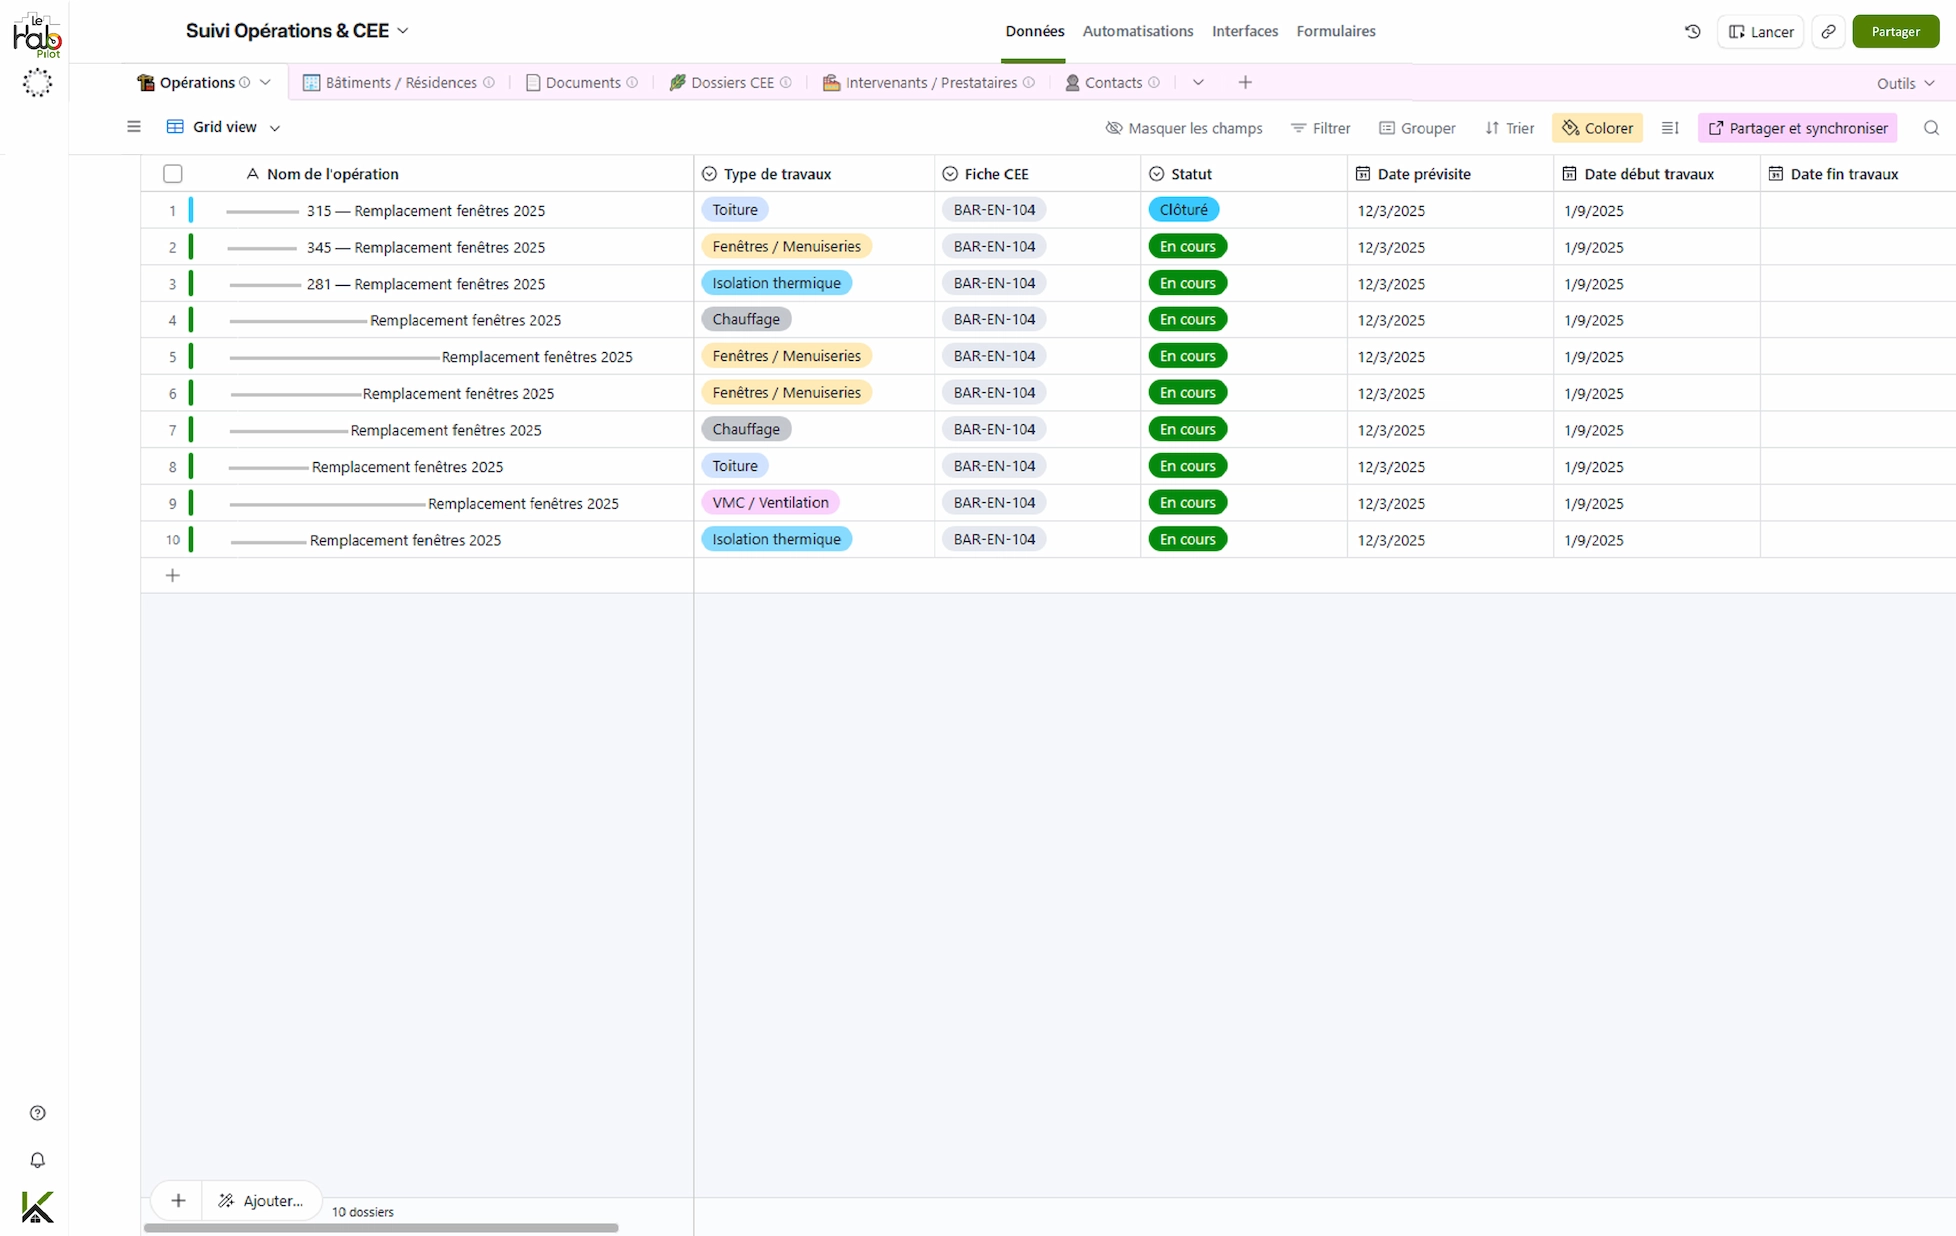Click the Isolation thermique tag in row 3

[x=776, y=283]
